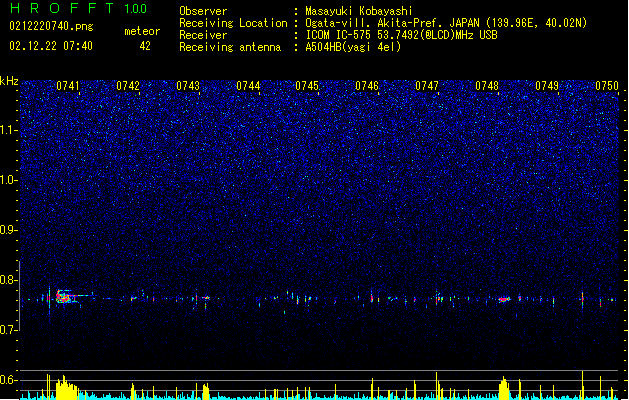Click the 1.0 kHz axis label
The image size is (629, 400).
pyautogui.click(x=9, y=180)
